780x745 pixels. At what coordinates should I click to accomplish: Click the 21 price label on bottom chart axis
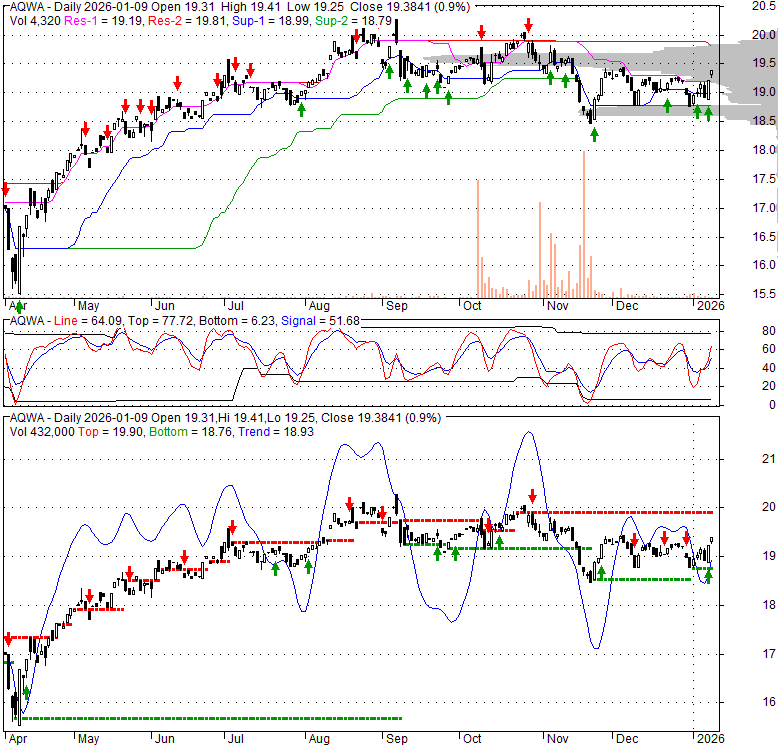[769, 459]
